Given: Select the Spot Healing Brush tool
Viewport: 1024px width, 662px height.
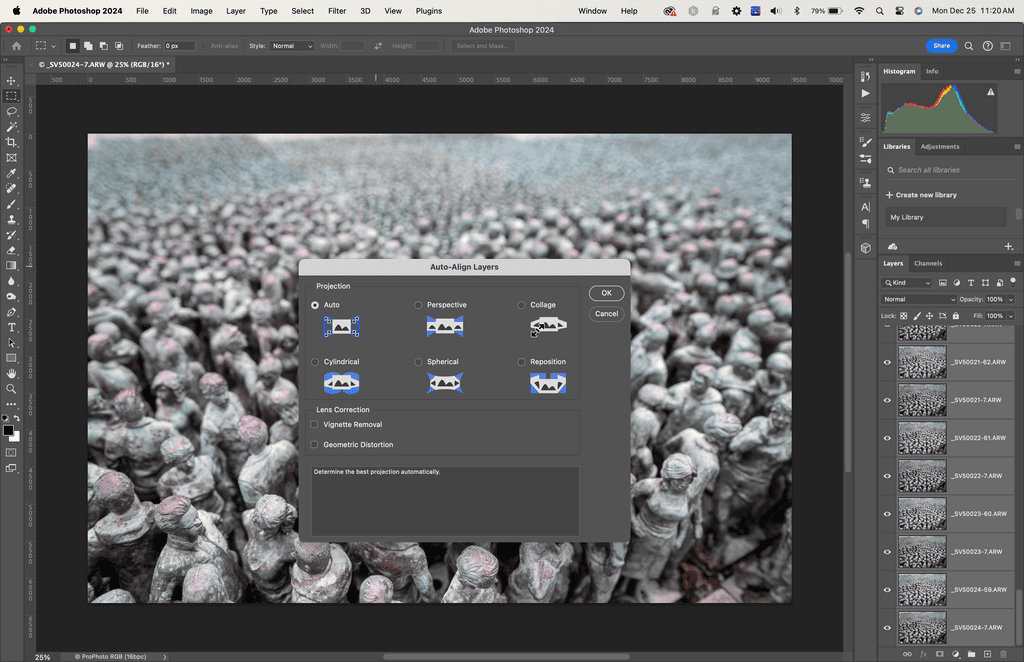Looking at the screenshot, I should pyautogui.click(x=11, y=189).
